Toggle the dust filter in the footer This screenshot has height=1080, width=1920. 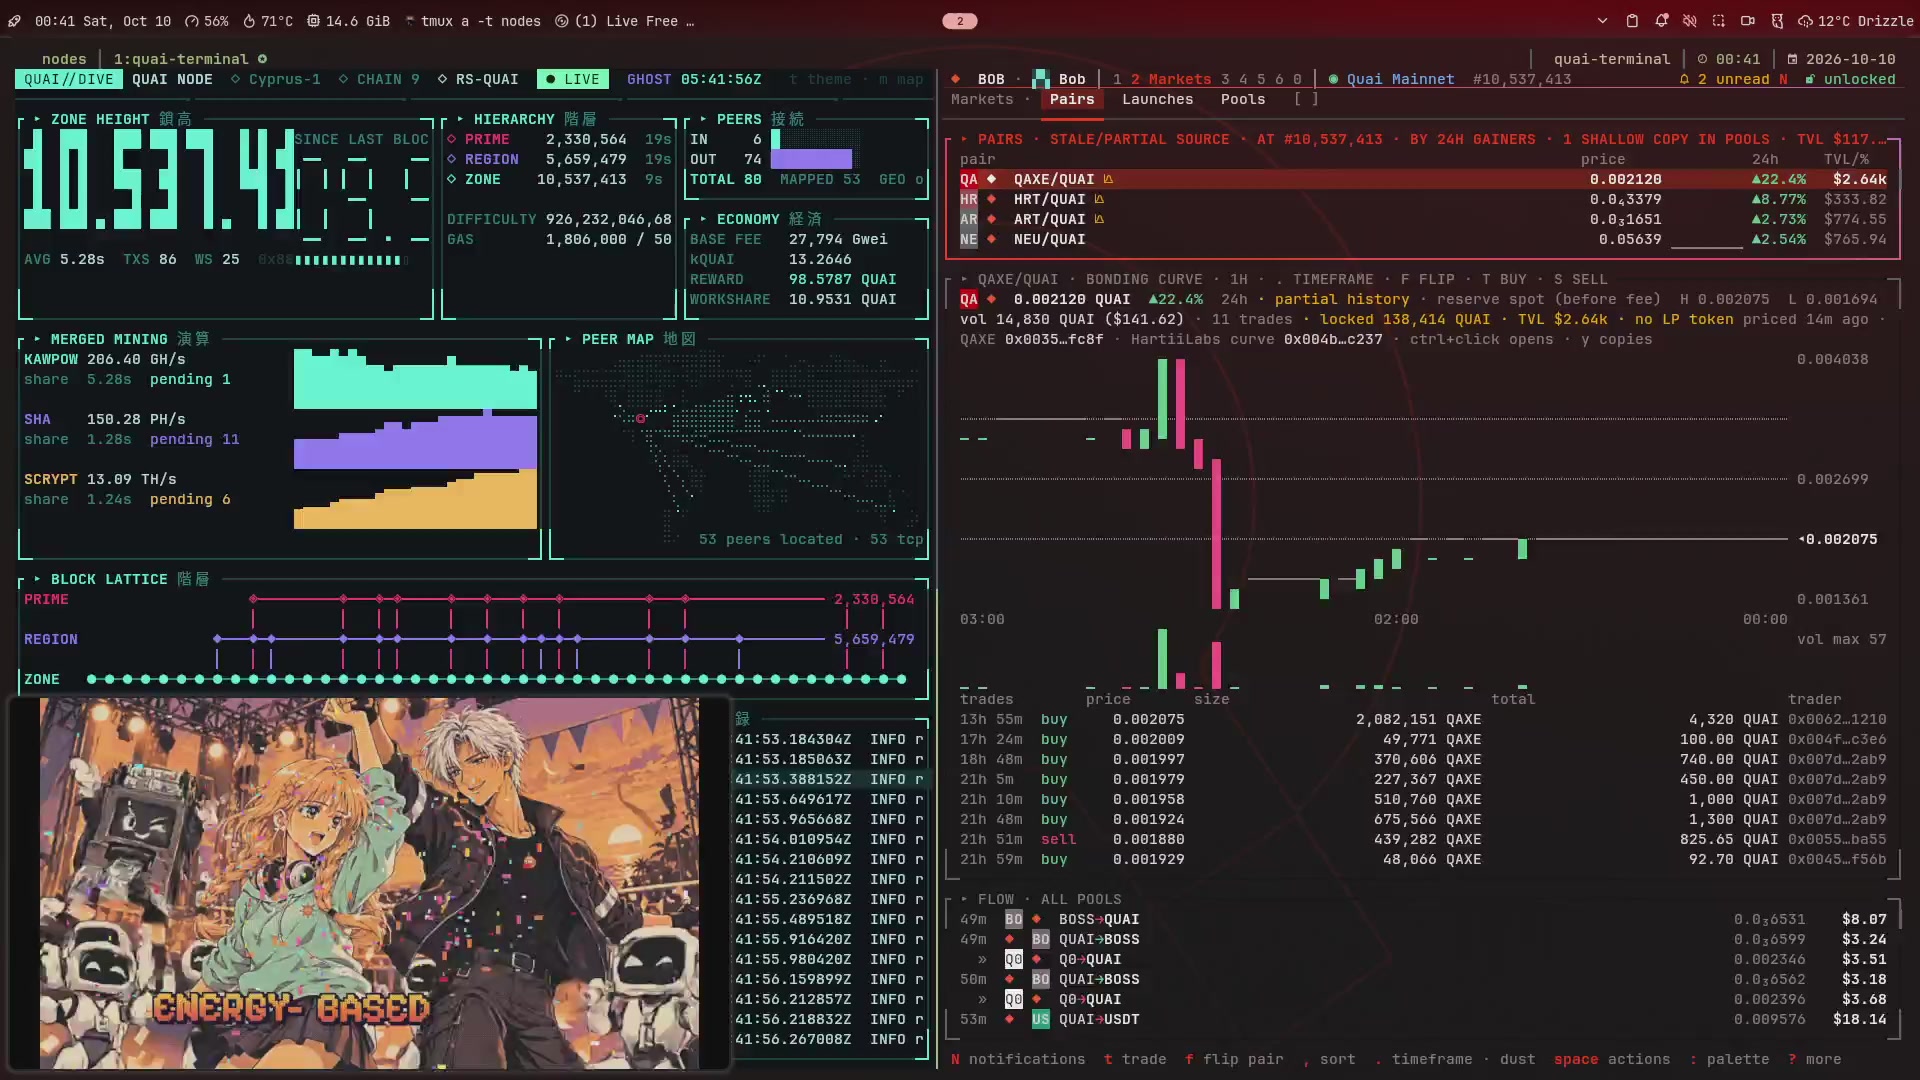pyautogui.click(x=1517, y=1059)
